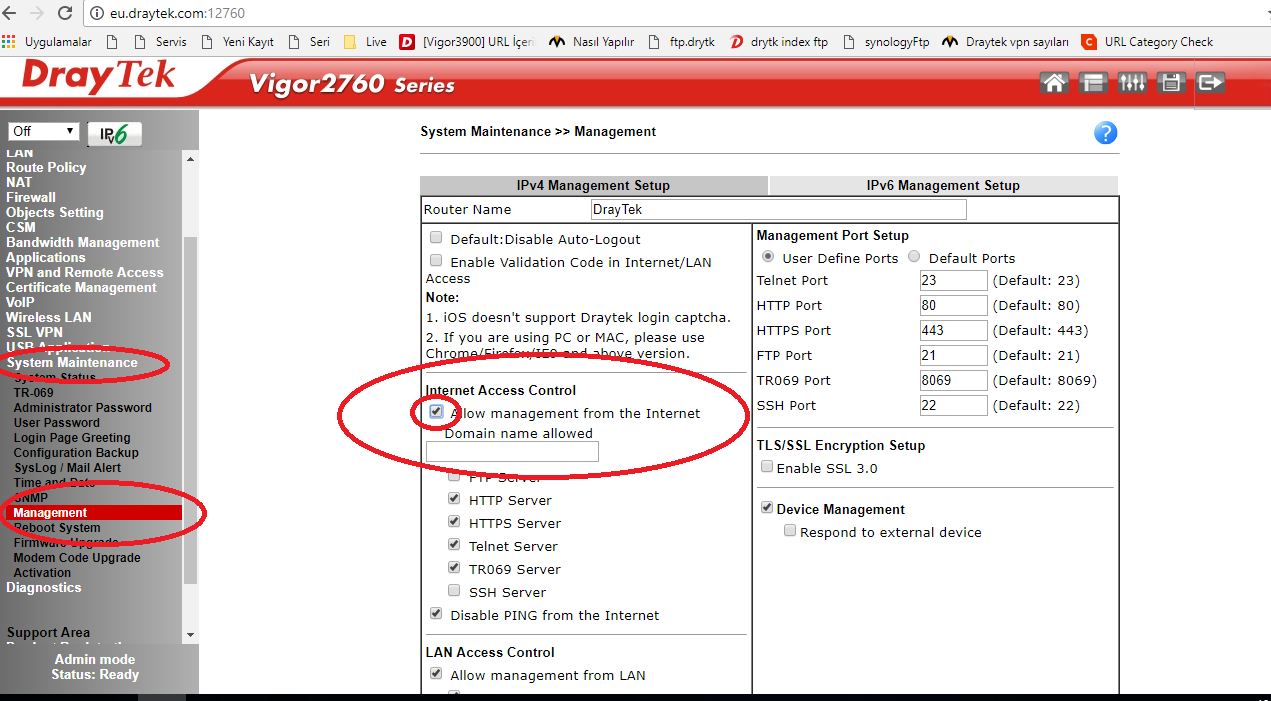Open the Uygulamalar apps grid icon
This screenshot has height=701, width=1271.
10,42
